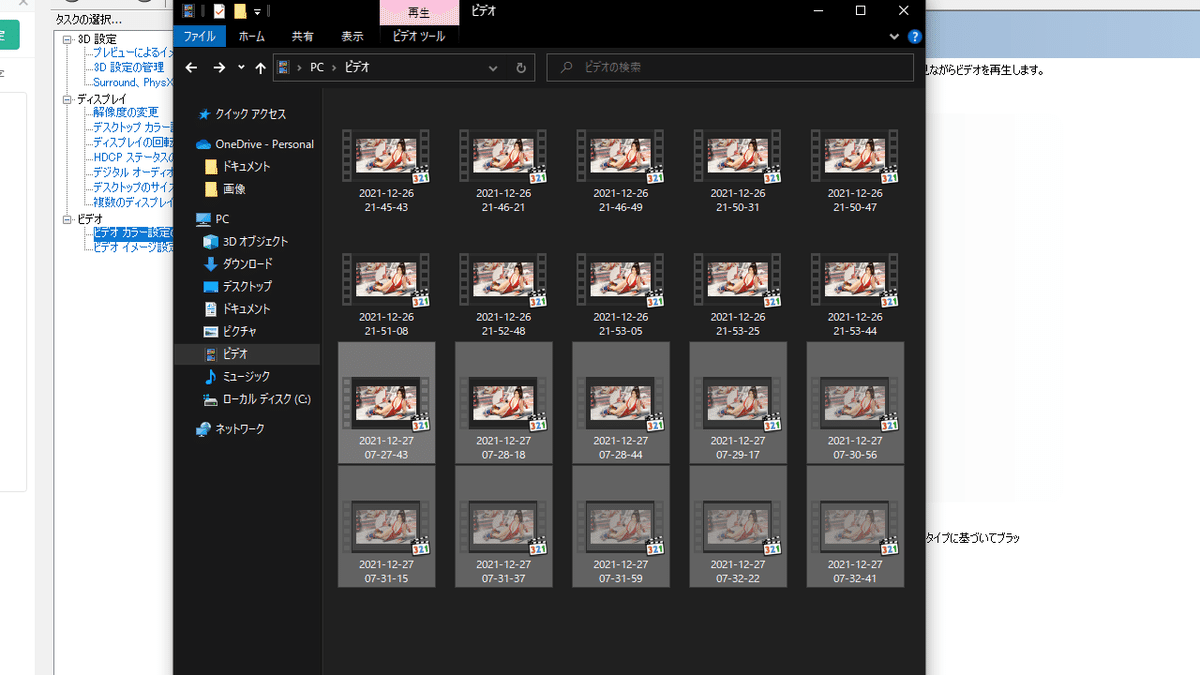Click the ピクチャ folder icon
Image resolution: width=1200 pixels, height=675 pixels.
(211, 331)
